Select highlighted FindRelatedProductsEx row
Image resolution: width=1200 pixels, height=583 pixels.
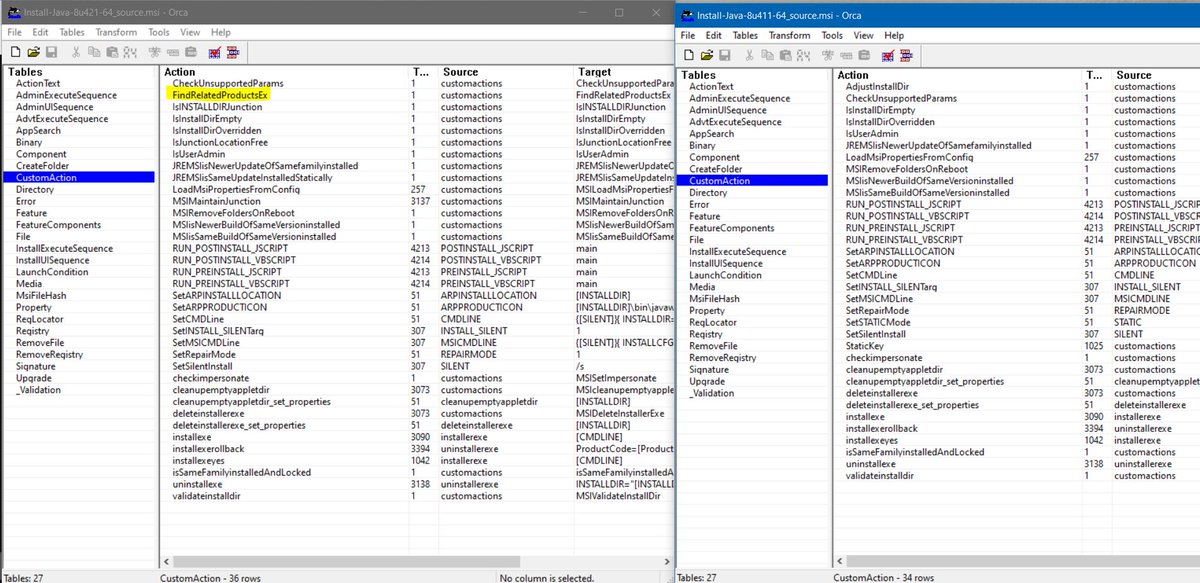[219, 95]
